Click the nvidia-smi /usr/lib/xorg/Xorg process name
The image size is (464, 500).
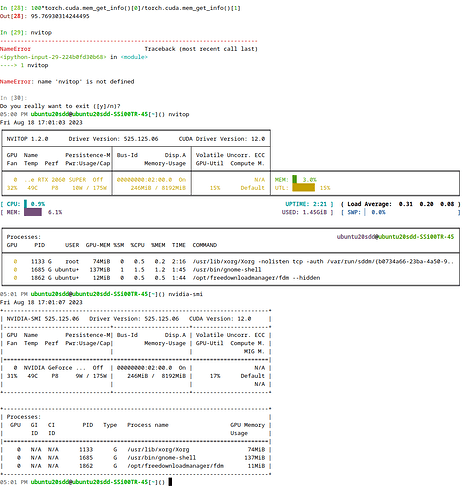point(158,449)
